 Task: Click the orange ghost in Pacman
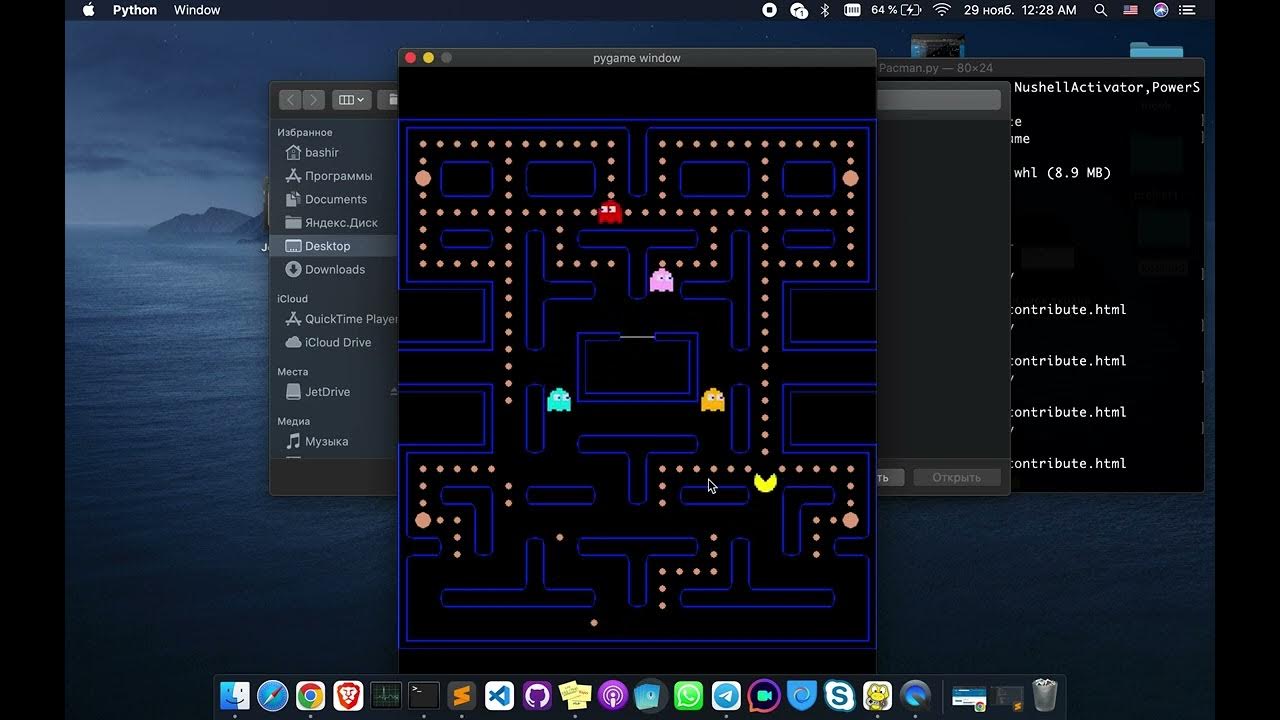tap(713, 400)
